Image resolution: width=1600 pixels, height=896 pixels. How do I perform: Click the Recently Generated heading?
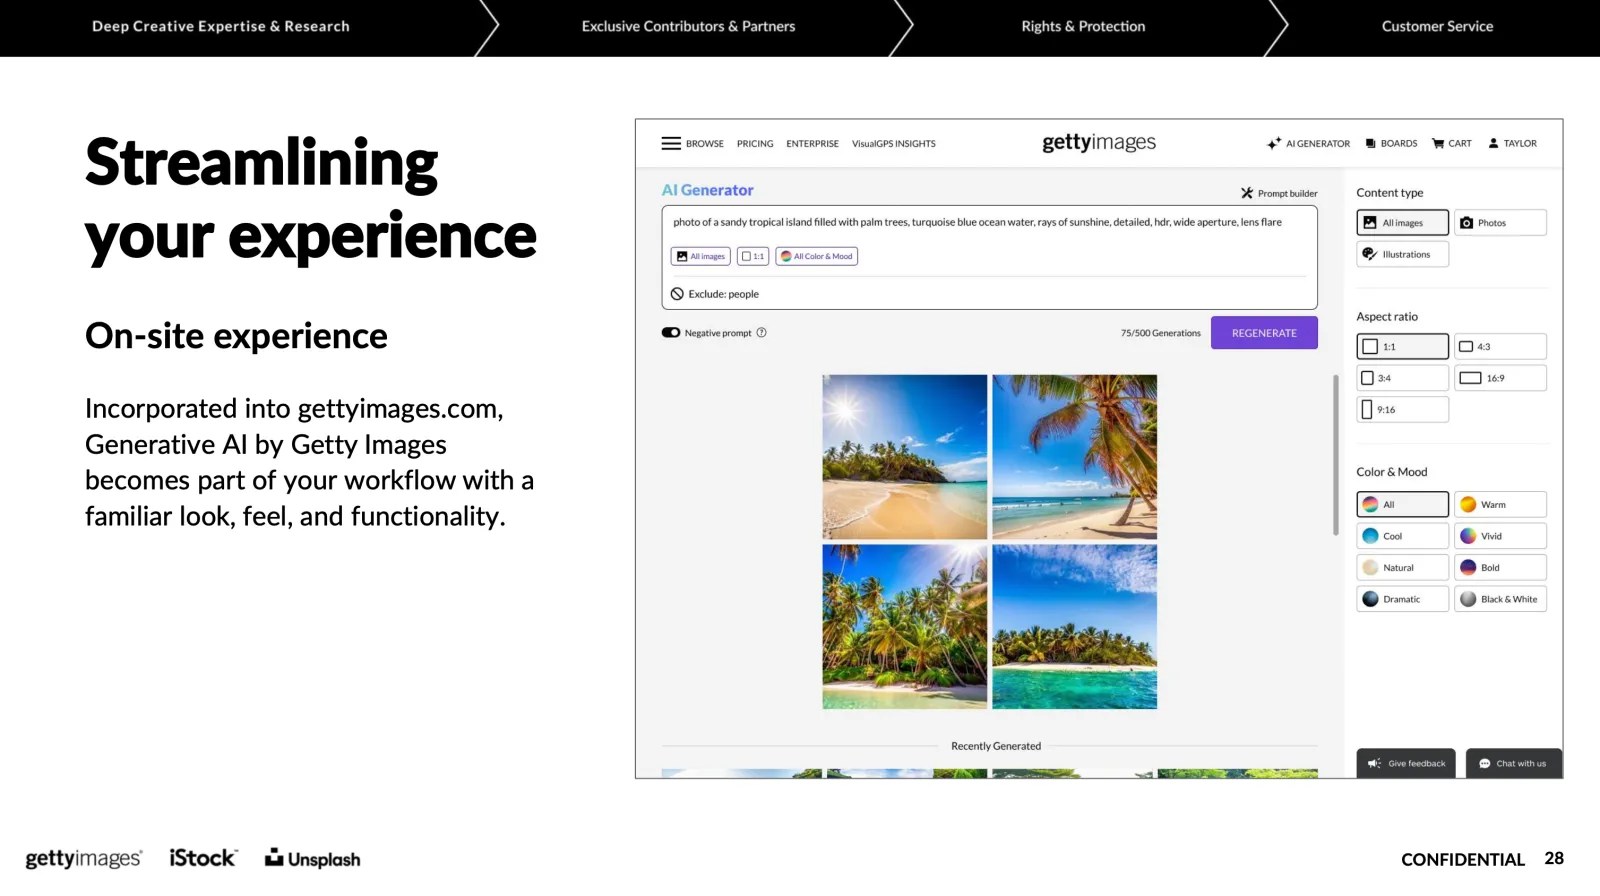996,746
